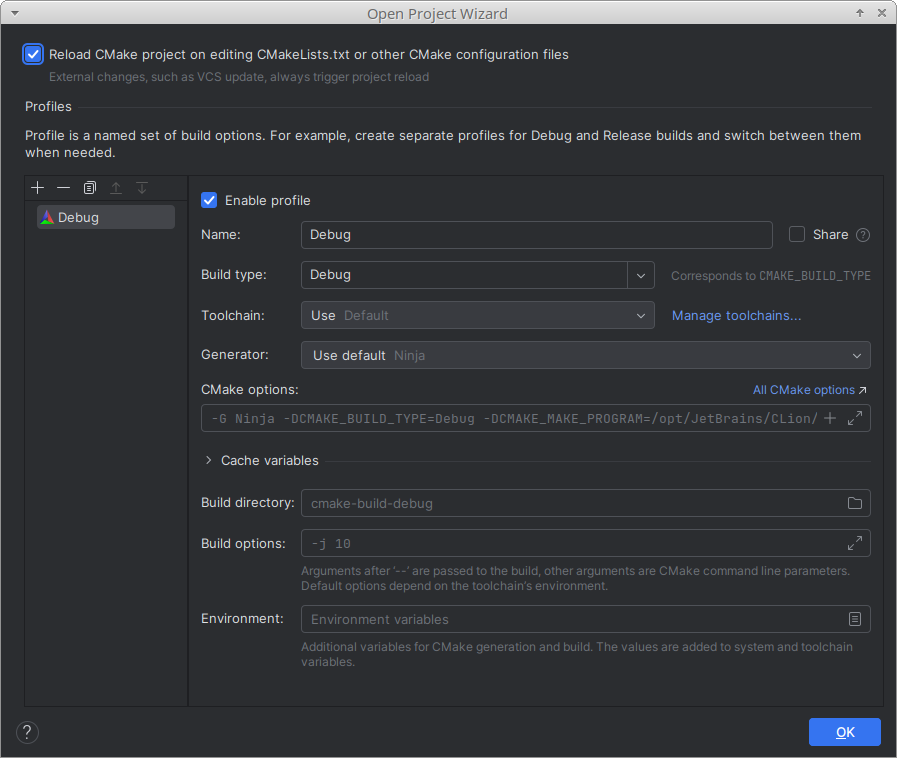Click the OK button
This screenshot has height=758, width=897.
844,732
